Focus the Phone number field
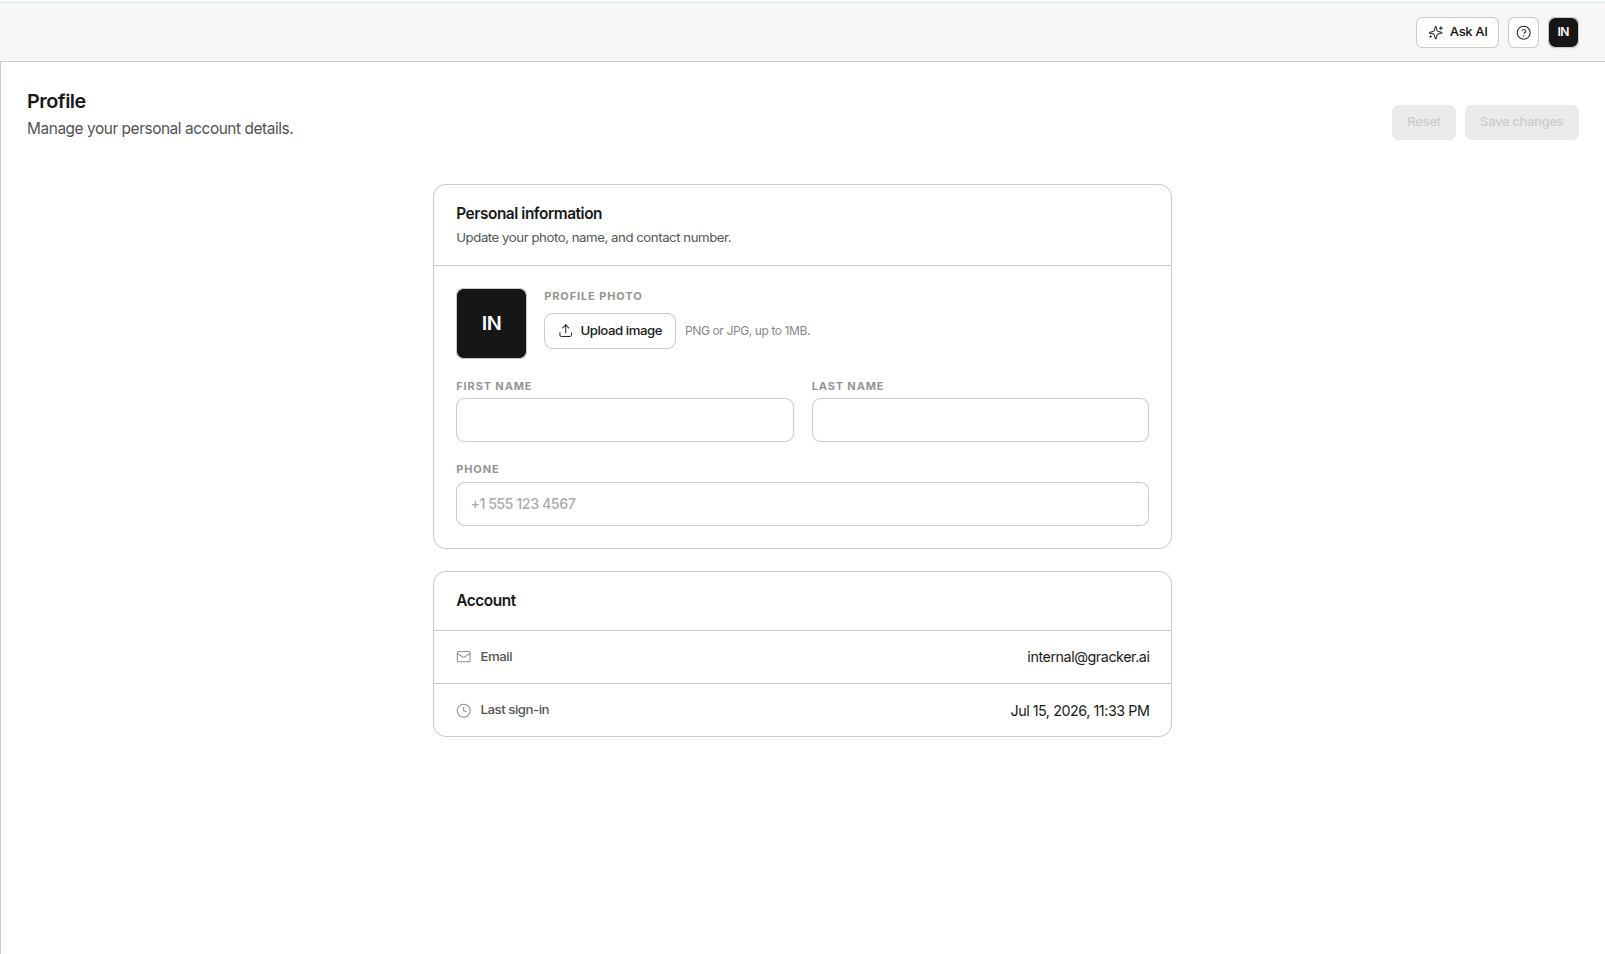The image size is (1605, 954). click(x=802, y=504)
